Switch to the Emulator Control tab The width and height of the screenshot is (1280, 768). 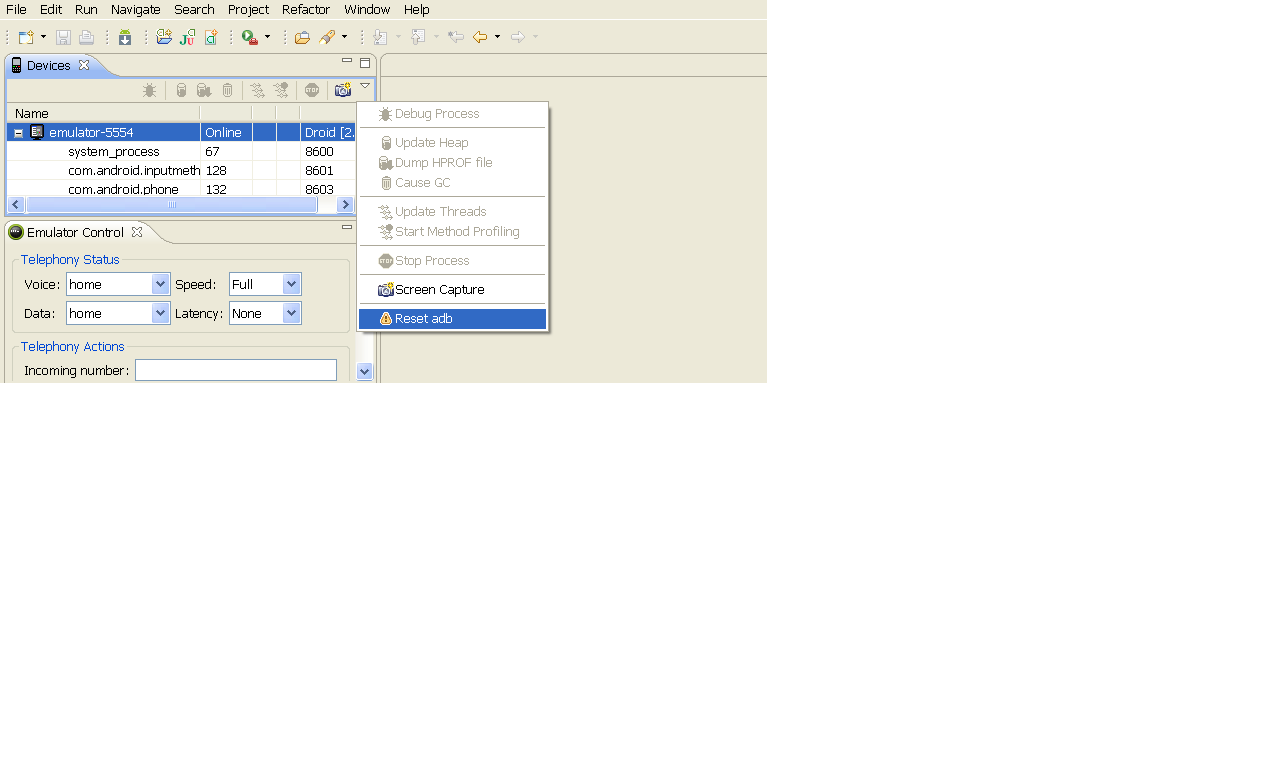point(75,232)
